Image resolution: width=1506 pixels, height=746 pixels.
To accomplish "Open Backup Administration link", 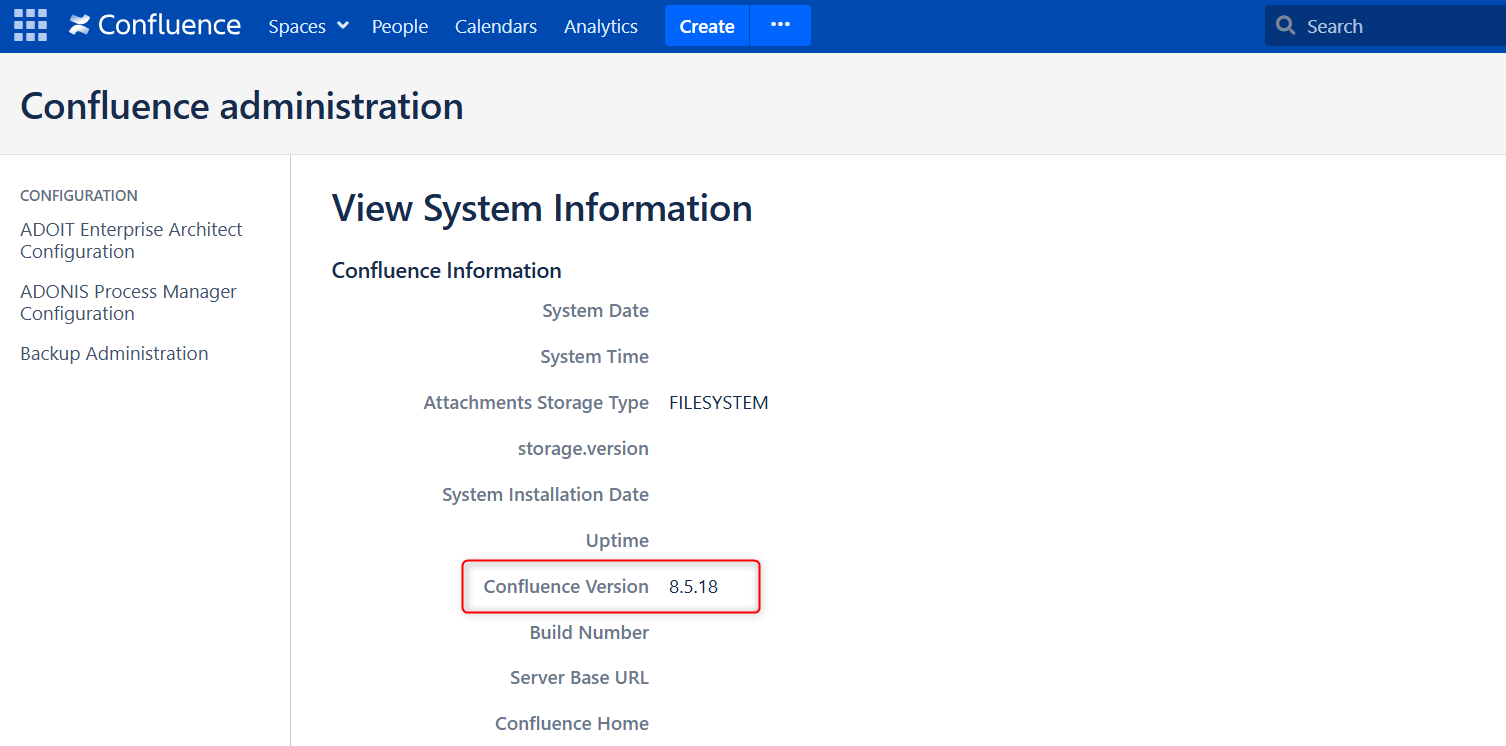I will 114,353.
